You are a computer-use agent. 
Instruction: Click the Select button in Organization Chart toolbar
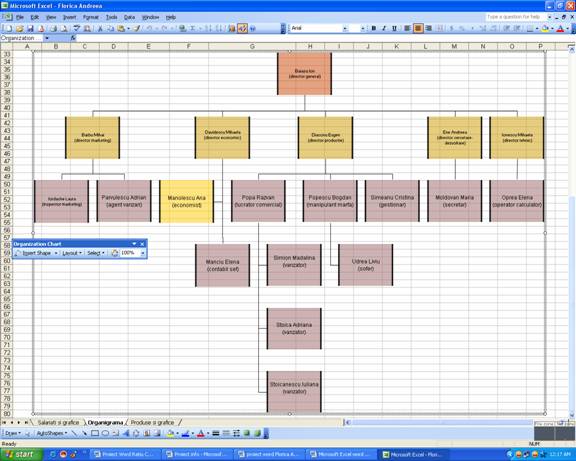tap(96, 253)
